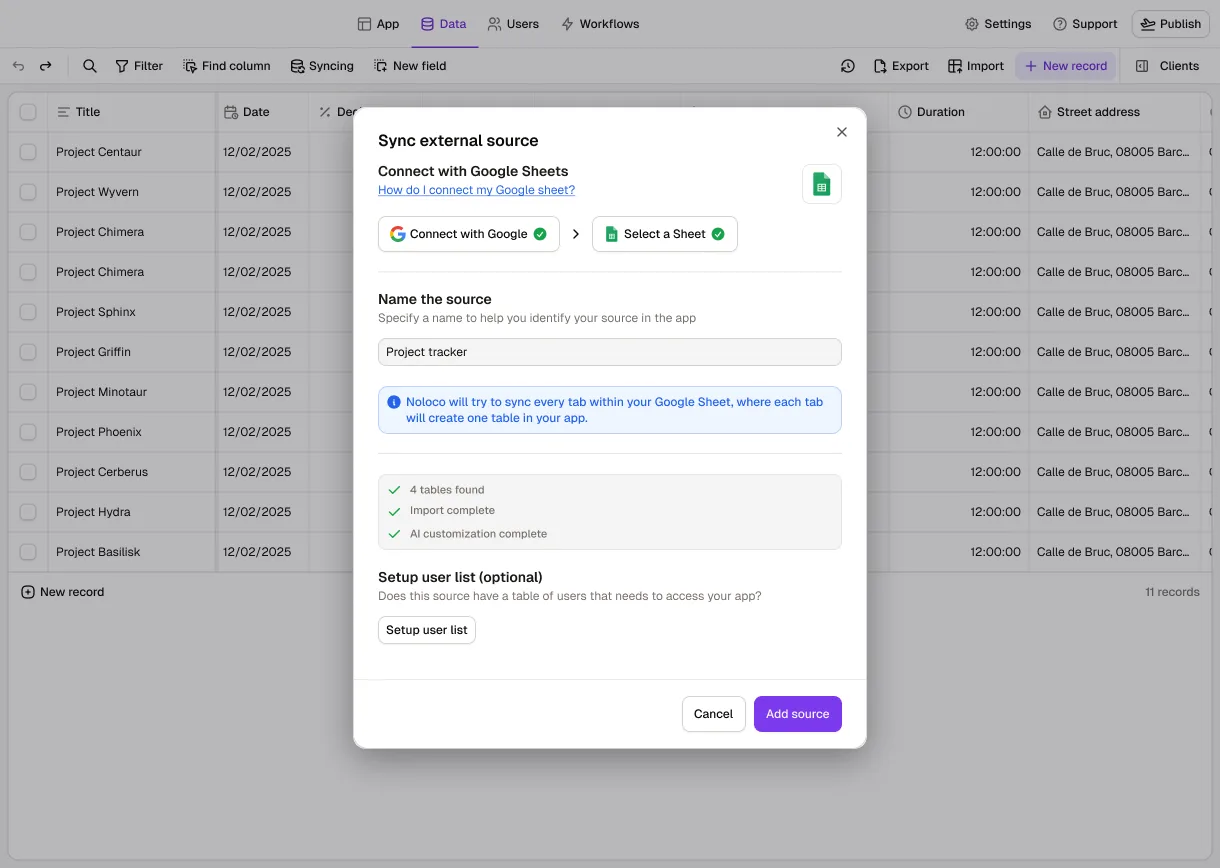Add a New field
1220x868 pixels.
click(x=410, y=66)
